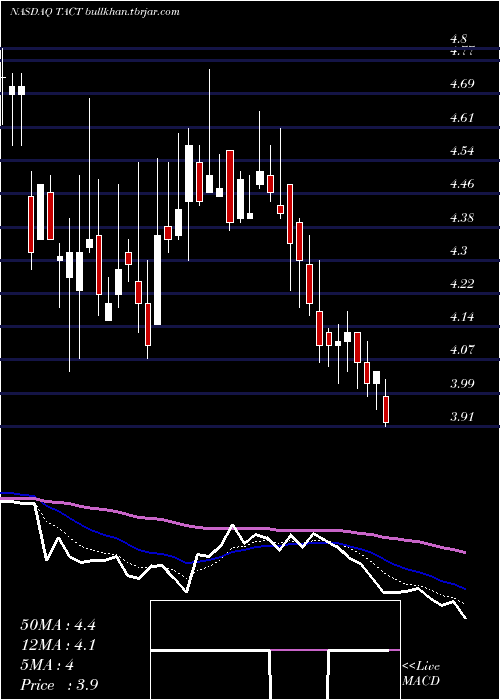Click the 12MA : 4.1 indicator text

coord(58,645)
